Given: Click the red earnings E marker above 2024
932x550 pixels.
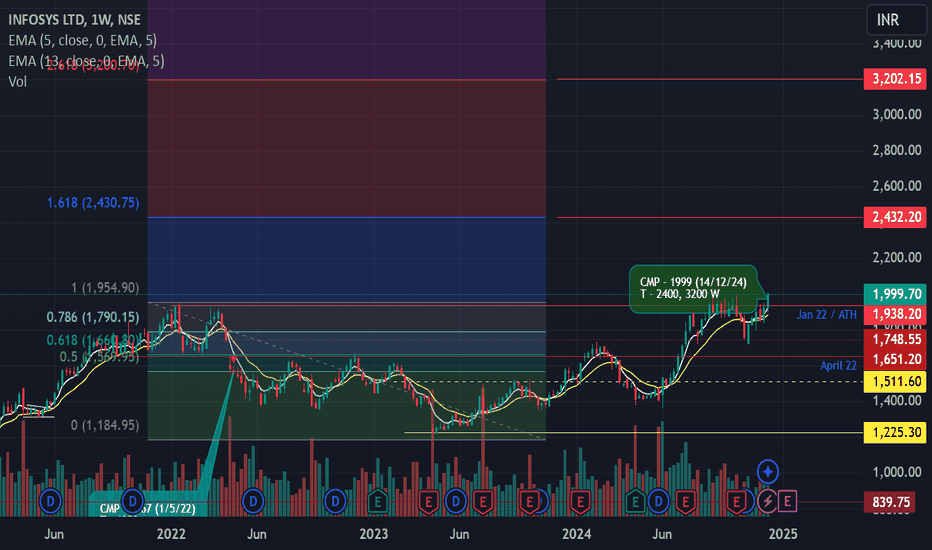Looking at the screenshot, I should pyautogui.click(x=580, y=502).
